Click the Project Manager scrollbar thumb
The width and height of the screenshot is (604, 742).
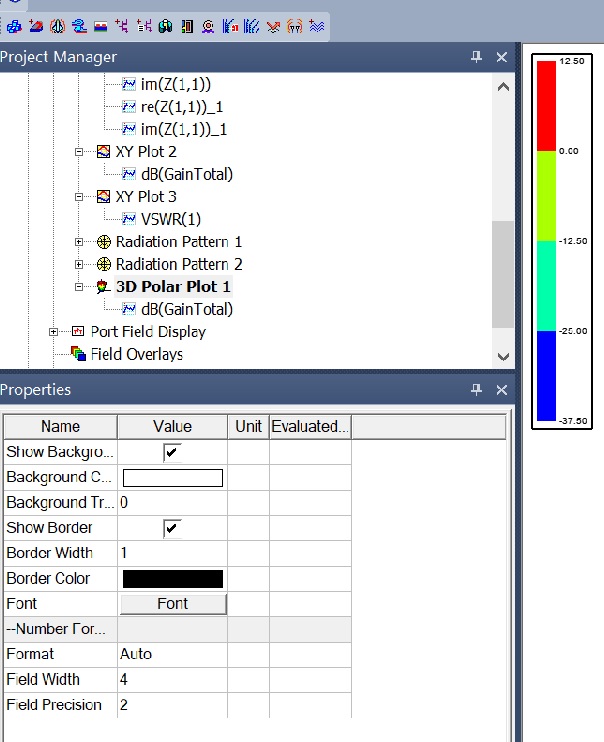coord(503,274)
